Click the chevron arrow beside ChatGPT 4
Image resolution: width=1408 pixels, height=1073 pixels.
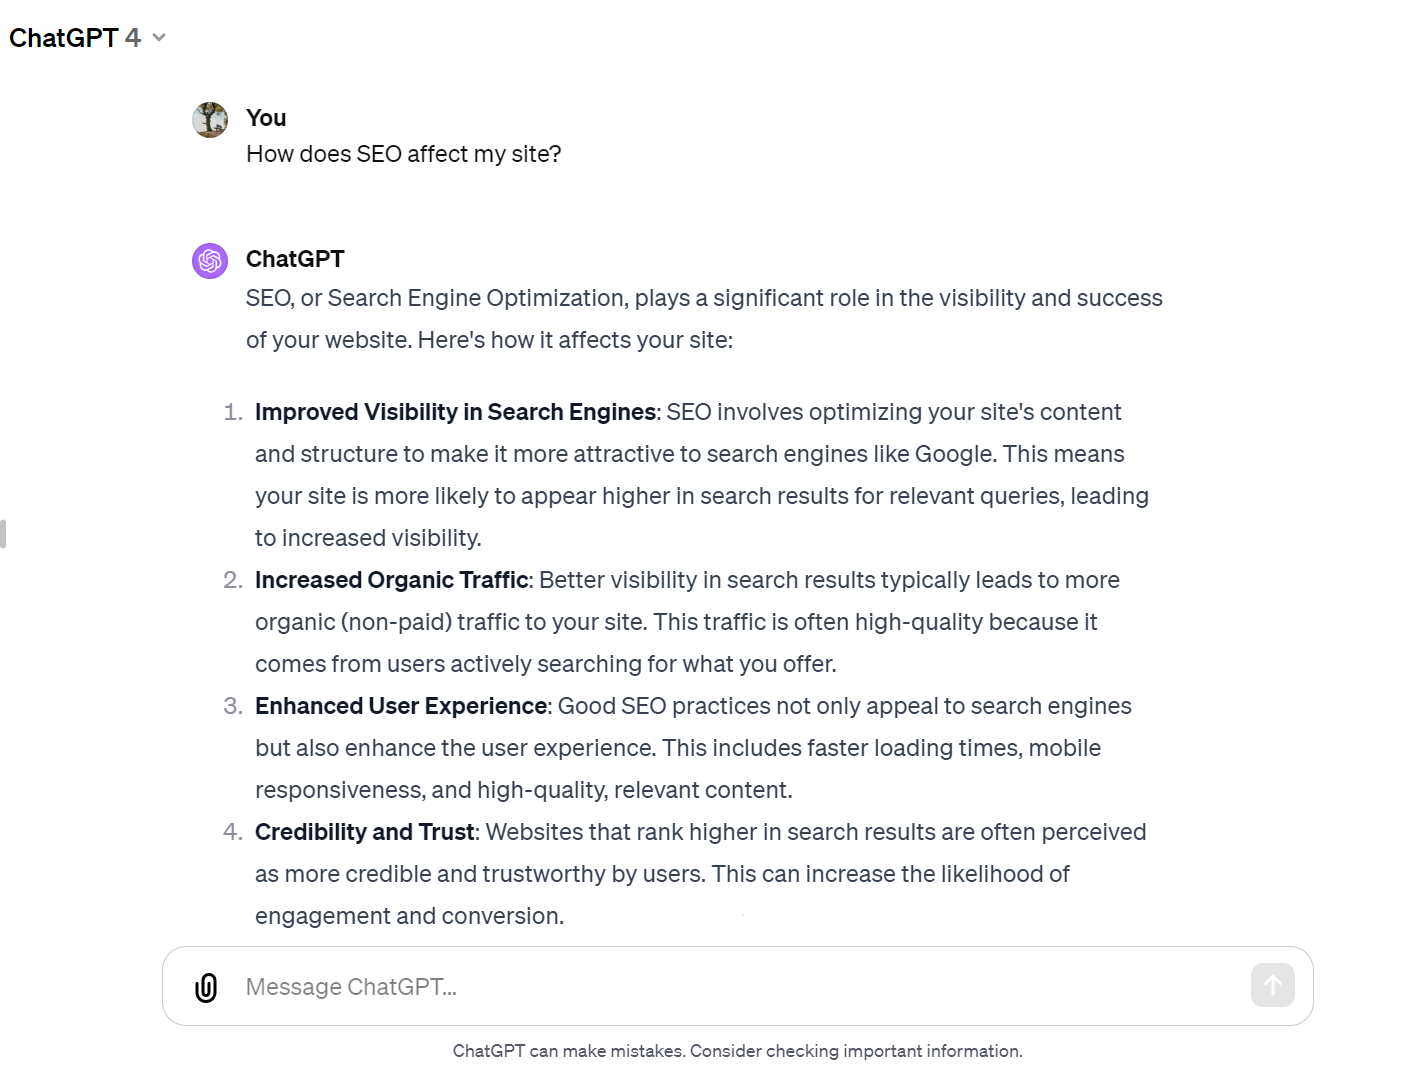[x=159, y=38]
